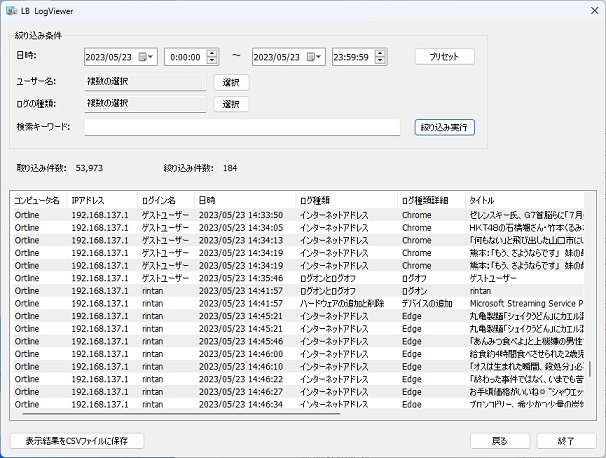This screenshot has height=458, width=606.
Task: Select the ログオフ row at 14:35:46
Action: tap(297, 278)
